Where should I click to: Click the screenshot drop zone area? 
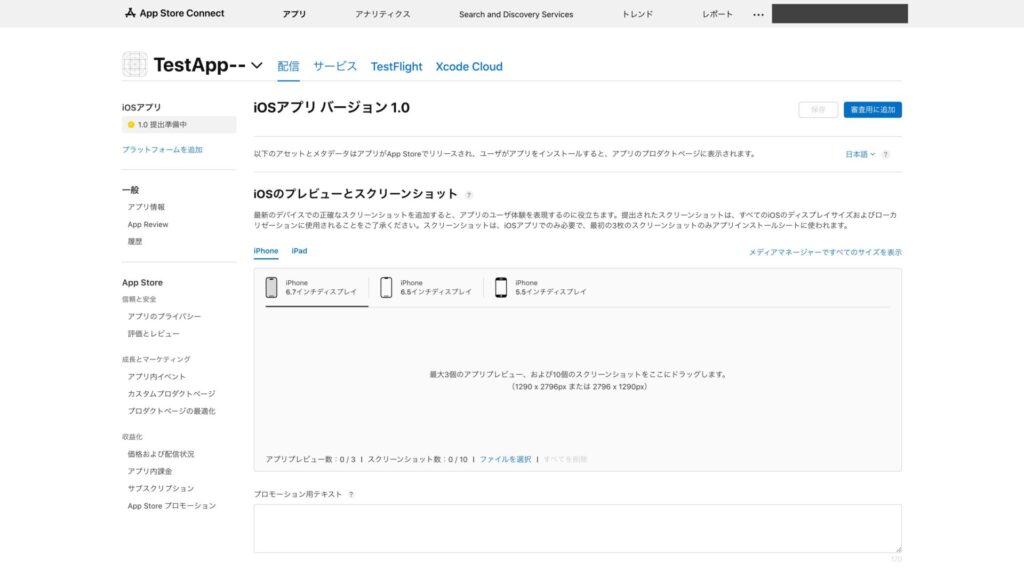point(577,380)
